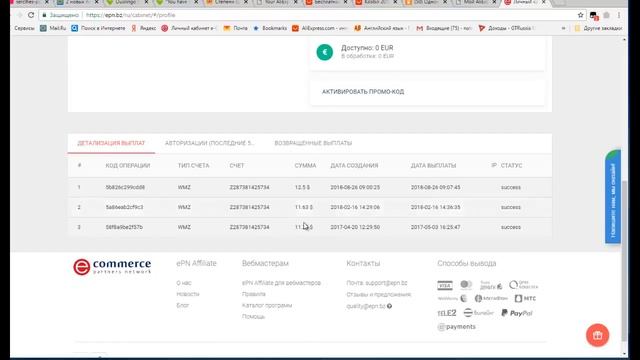
Task: Open the Chrome three-dot menu
Action: [x=619, y=15]
